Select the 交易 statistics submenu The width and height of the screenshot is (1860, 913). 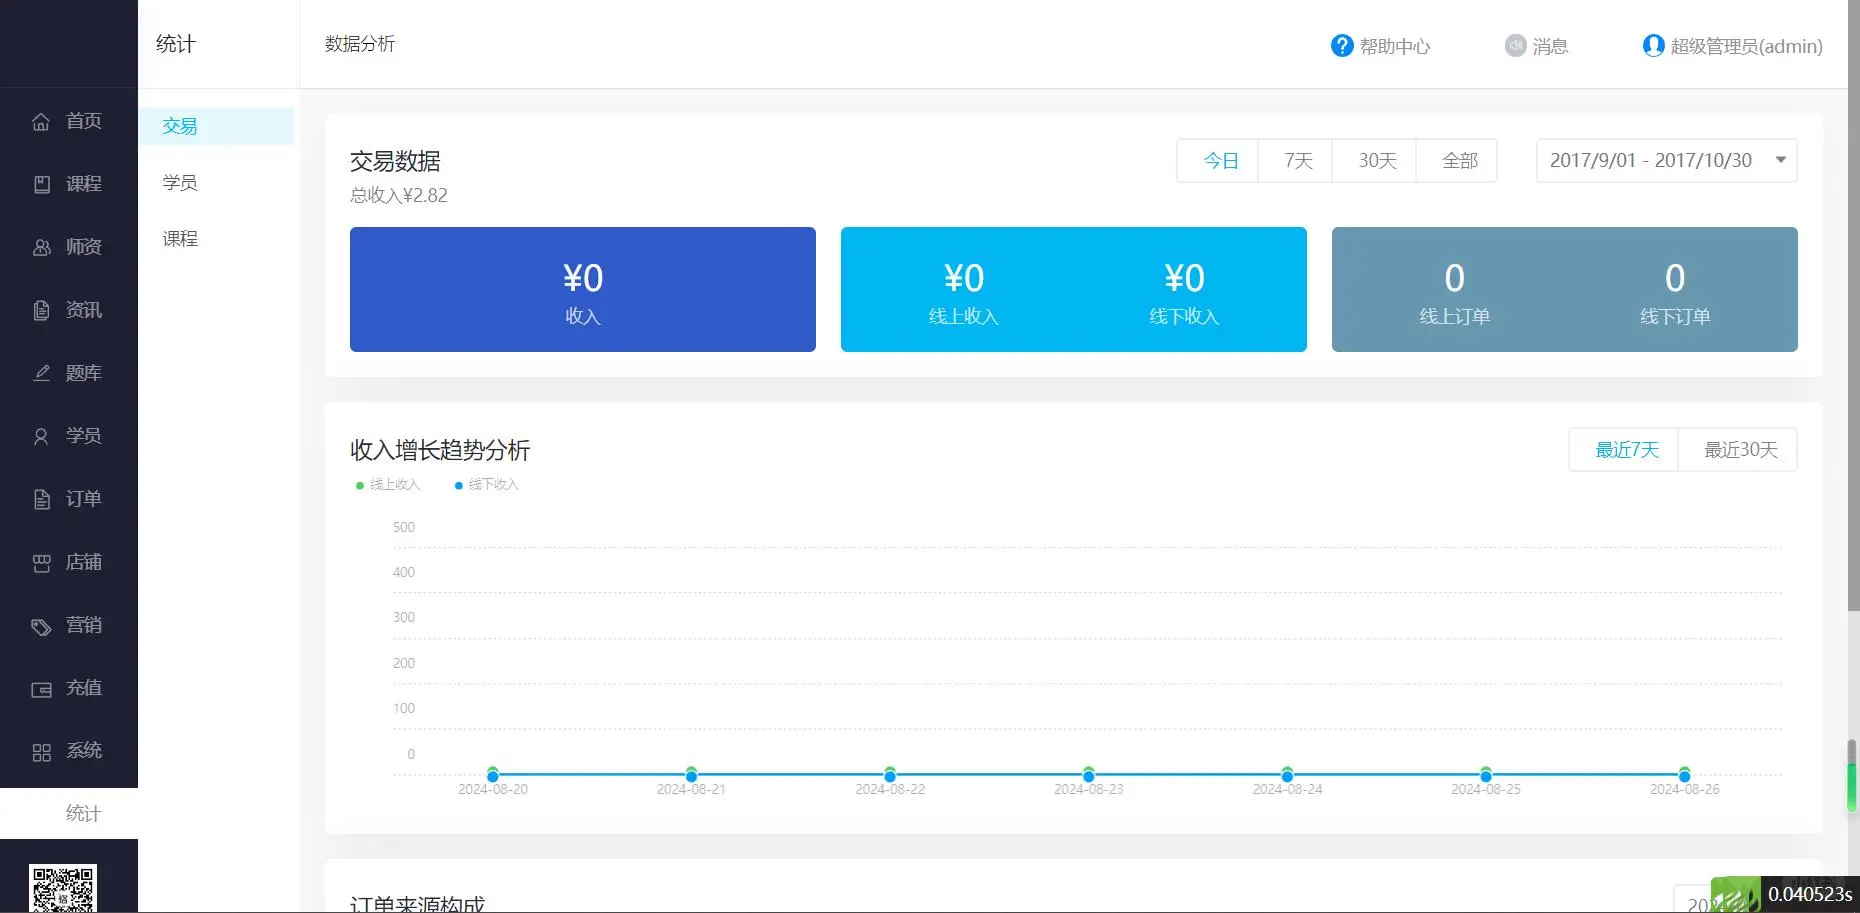pos(216,126)
